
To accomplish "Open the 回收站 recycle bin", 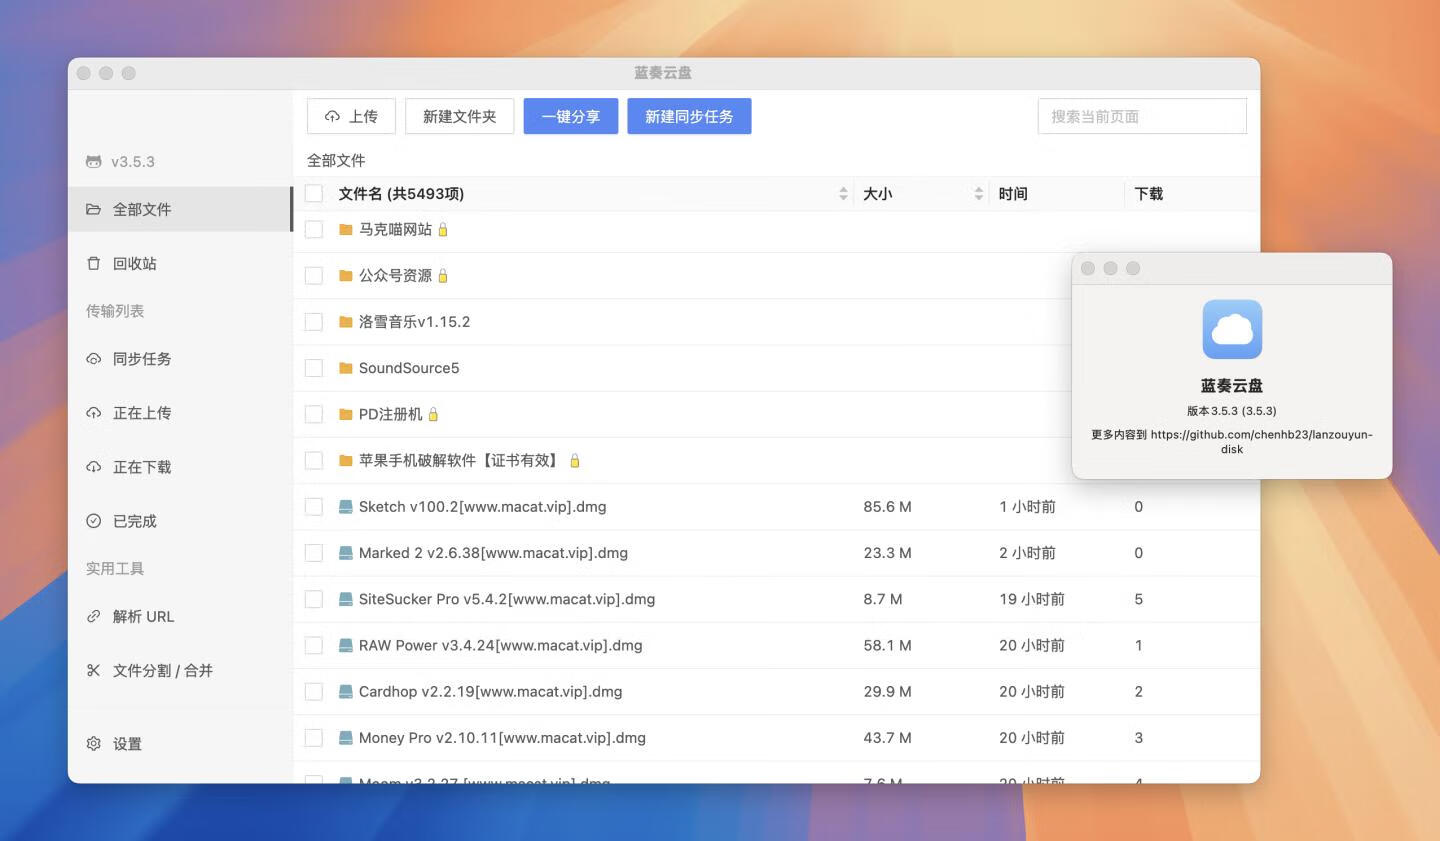I will point(180,263).
